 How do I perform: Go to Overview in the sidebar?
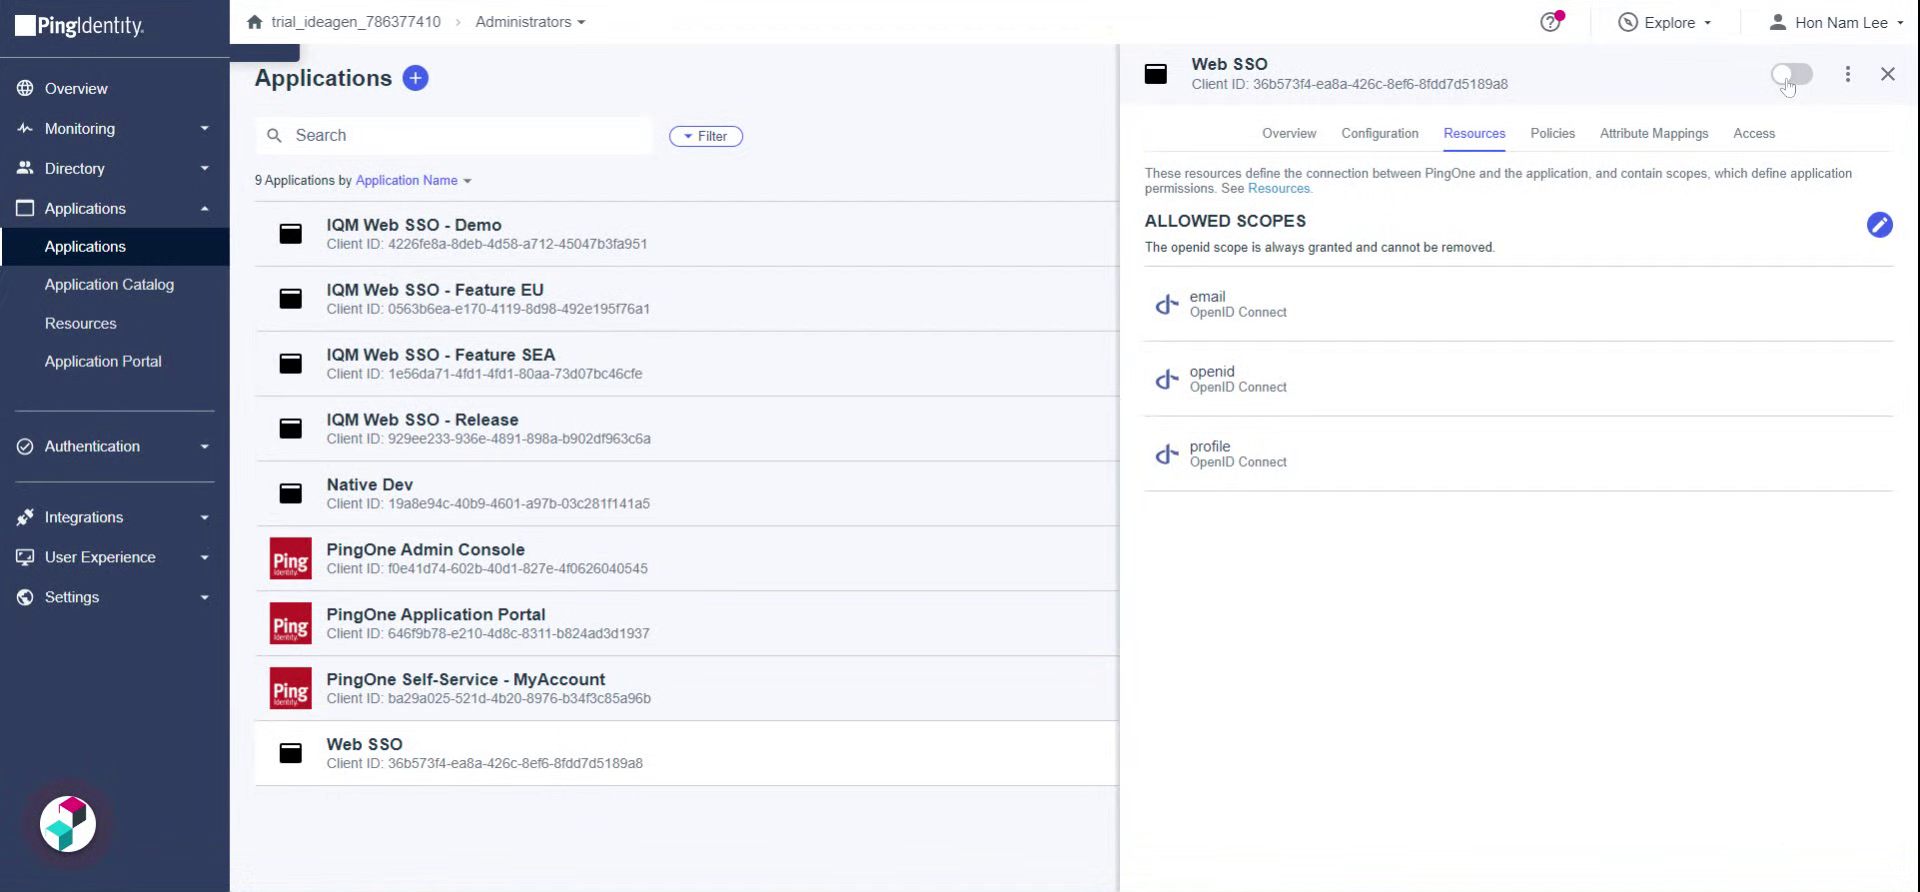76,88
